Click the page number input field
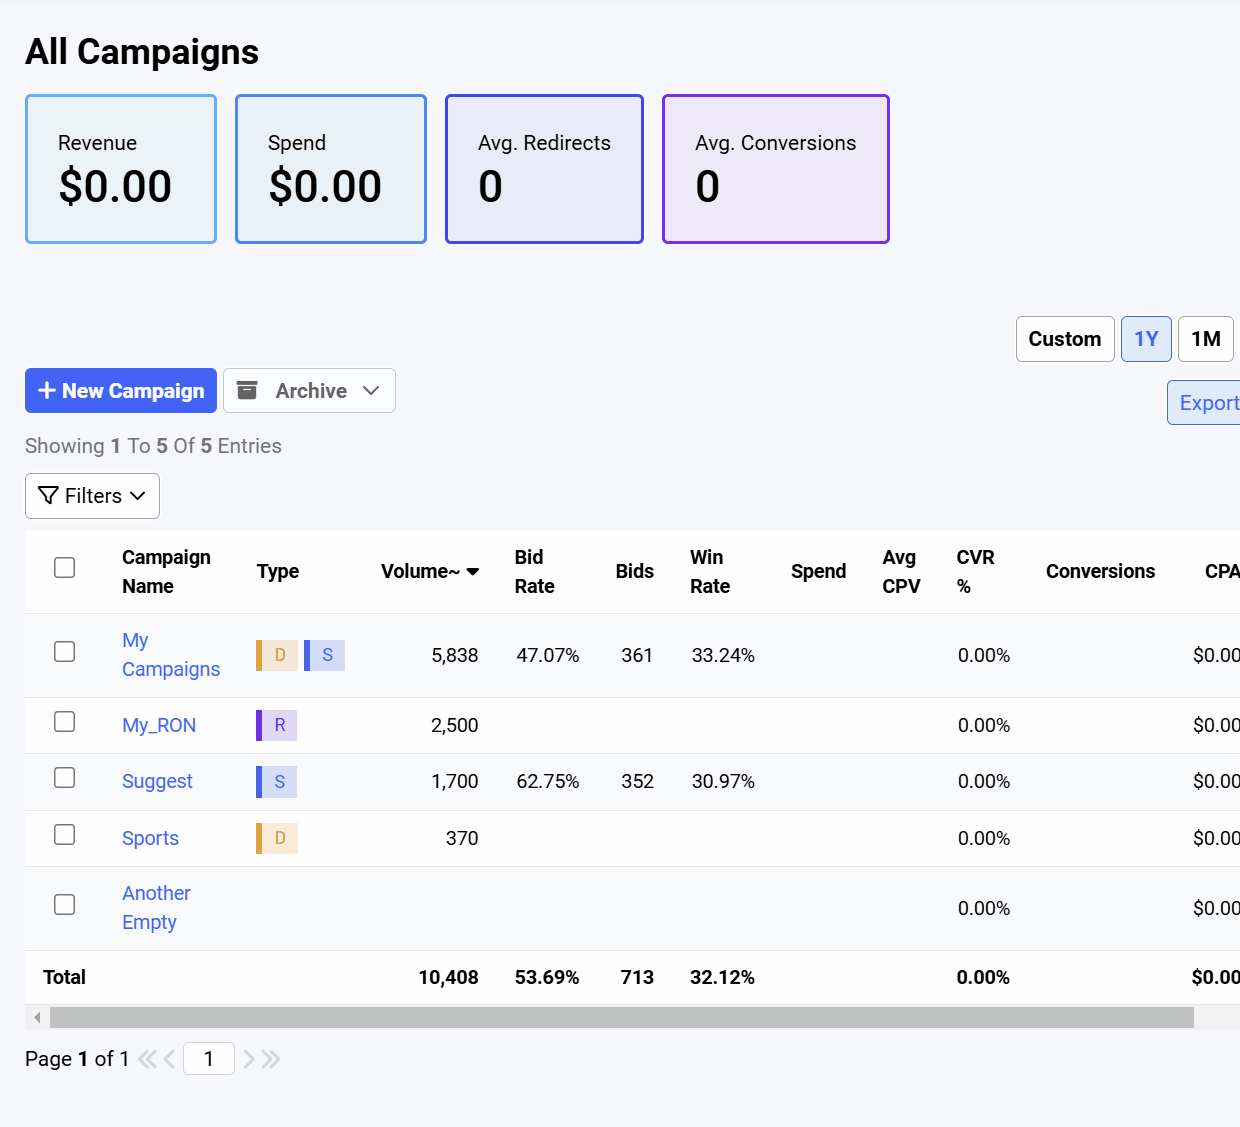Screen dimensions: 1240x1127 (x=209, y=1059)
